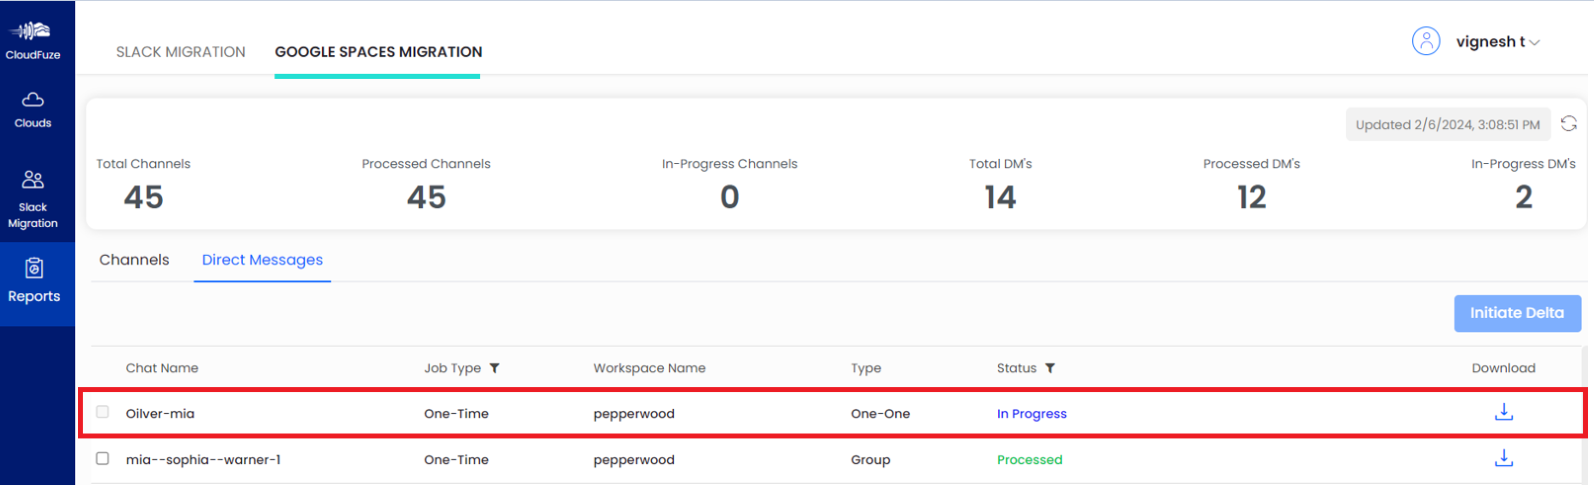This screenshot has height=488, width=1594.
Task: Click the user profile avatar icon
Action: click(1425, 41)
